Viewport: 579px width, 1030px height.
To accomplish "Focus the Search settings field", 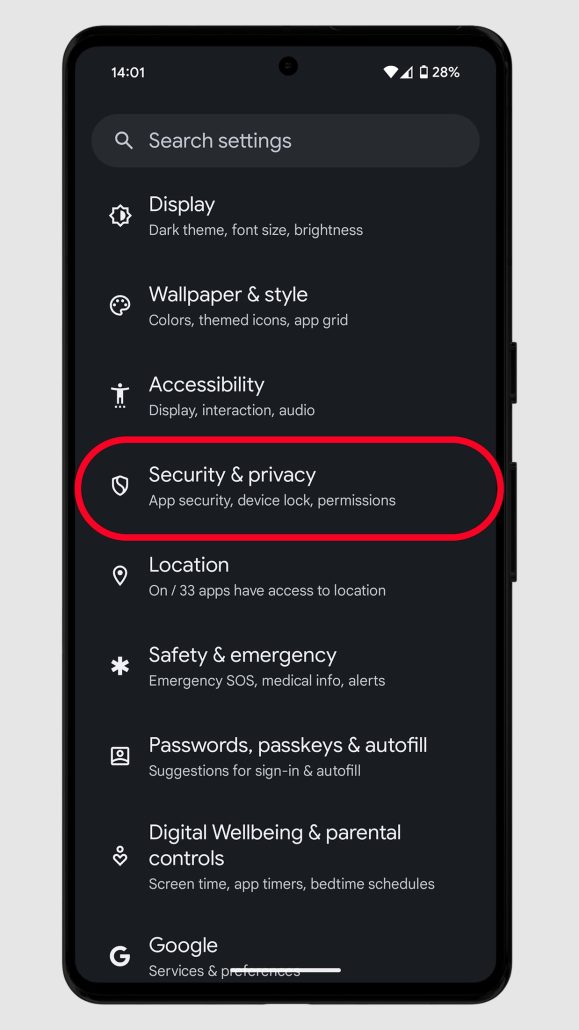I will [x=285, y=141].
